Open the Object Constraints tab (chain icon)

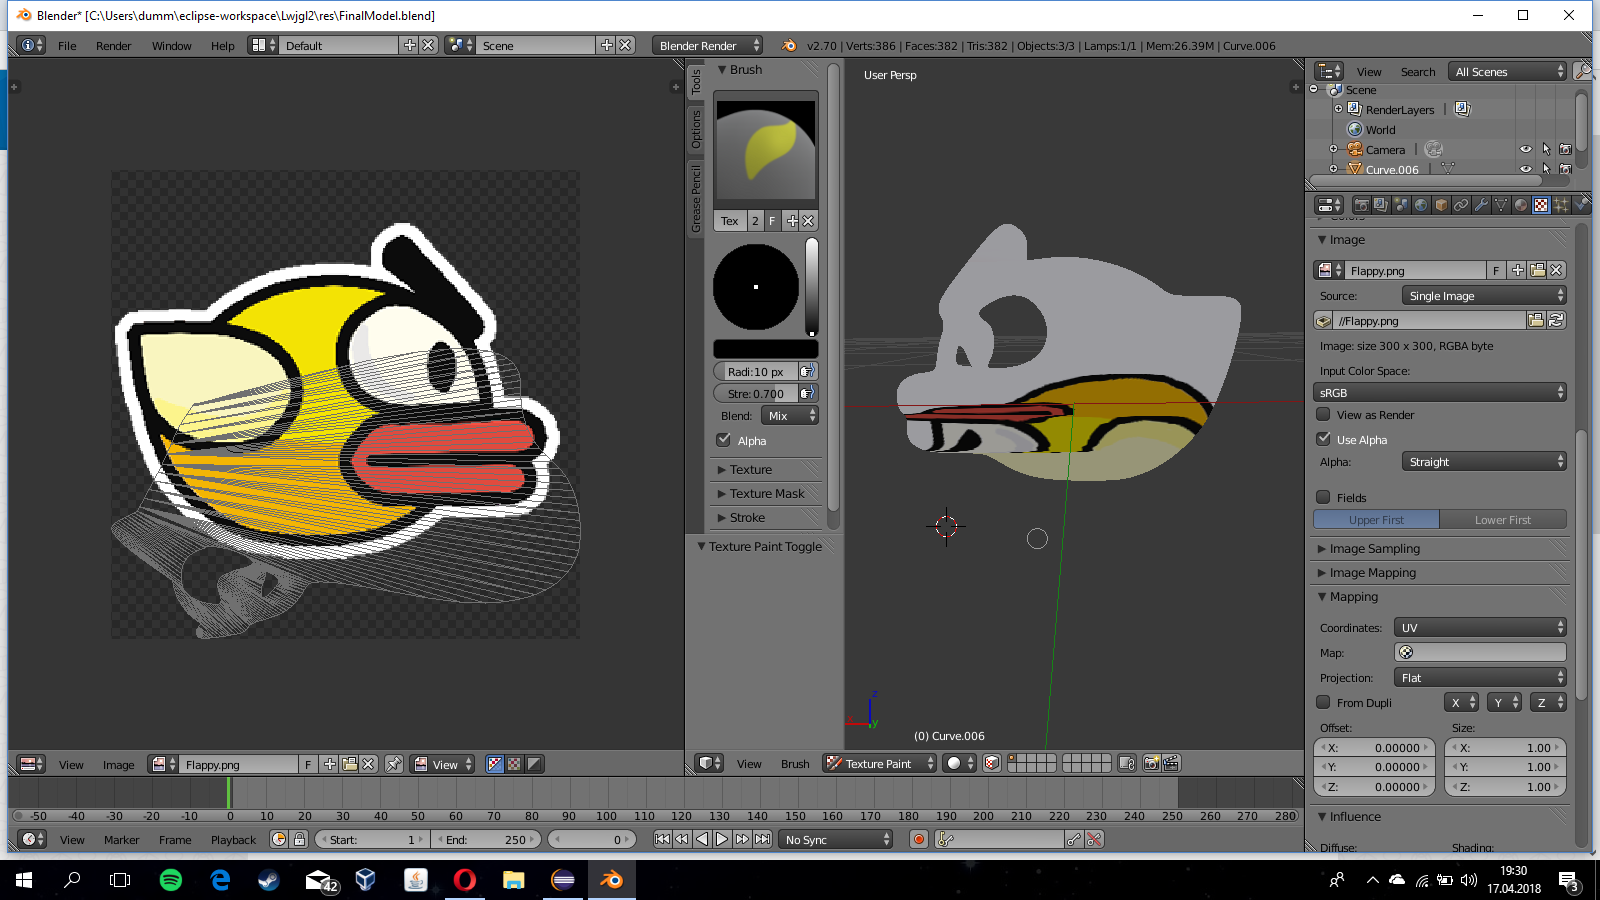coord(1461,205)
